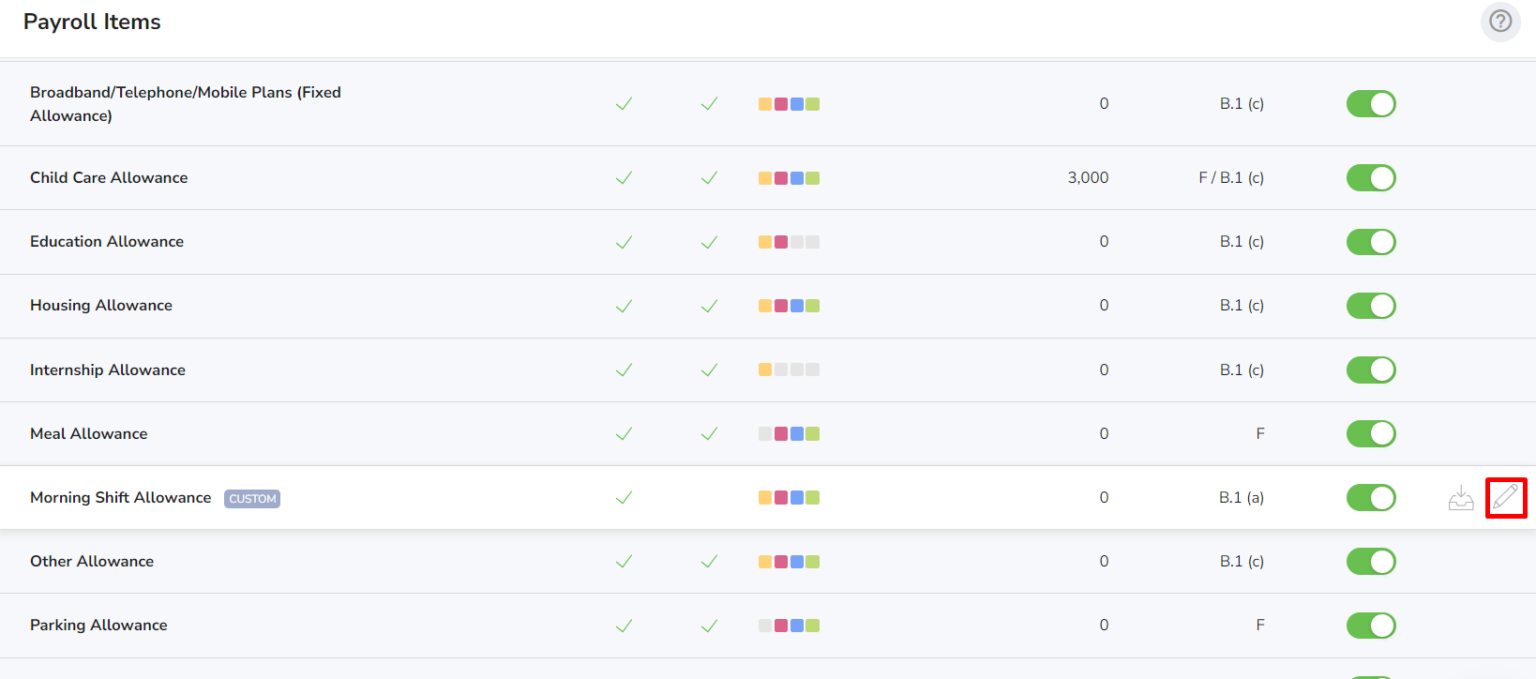Click the checkmark next to Housing Allowance
Screen dimensions: 1536x679
[624, 305]
